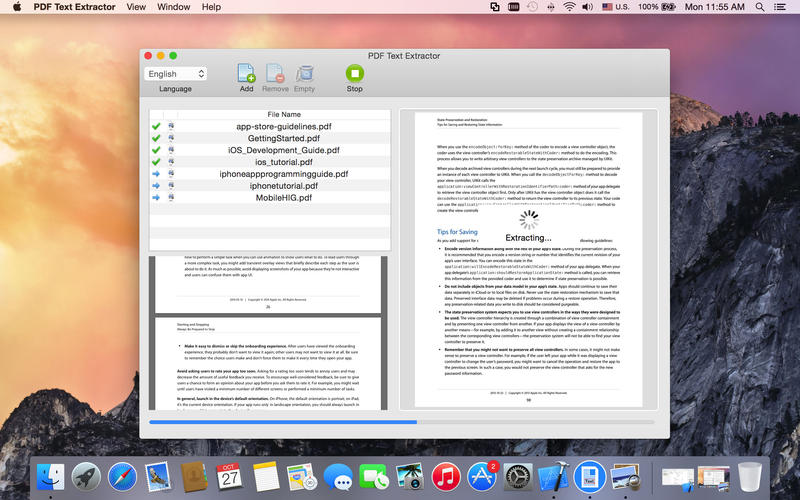Open Preview from the Dock

tap(626, 478)
